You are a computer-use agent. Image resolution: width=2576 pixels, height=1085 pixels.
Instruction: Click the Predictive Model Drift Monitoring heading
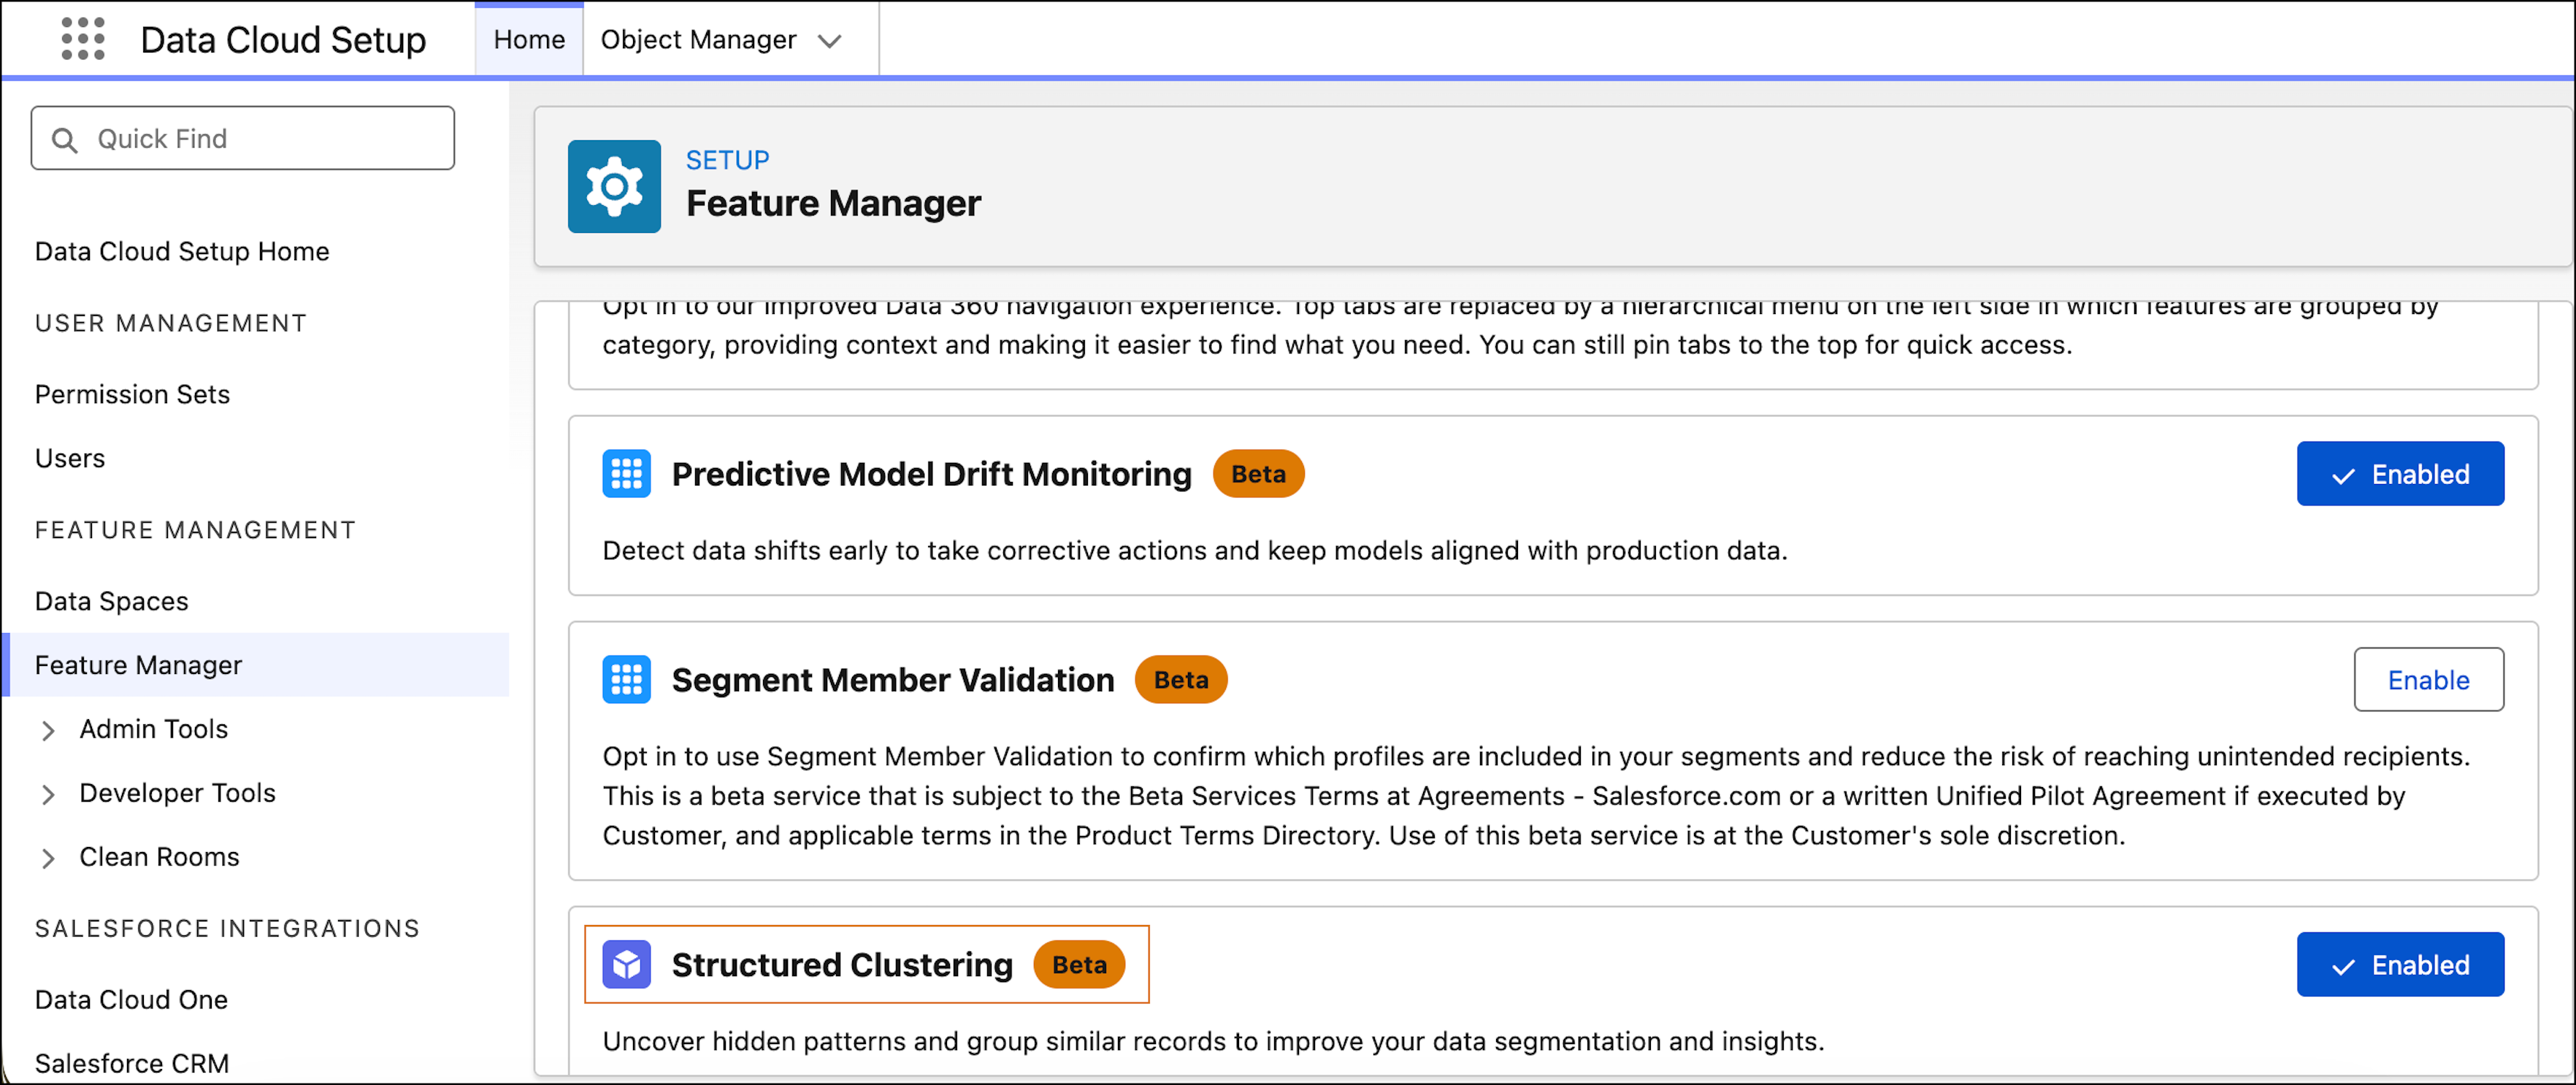931,474
